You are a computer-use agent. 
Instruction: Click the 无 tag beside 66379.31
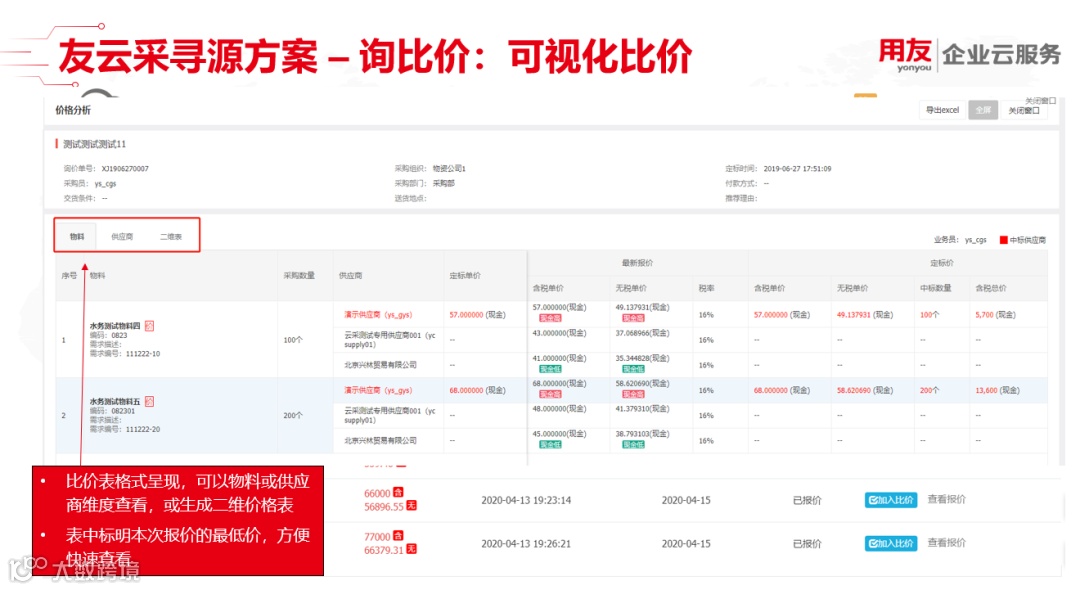click(411, 549)
